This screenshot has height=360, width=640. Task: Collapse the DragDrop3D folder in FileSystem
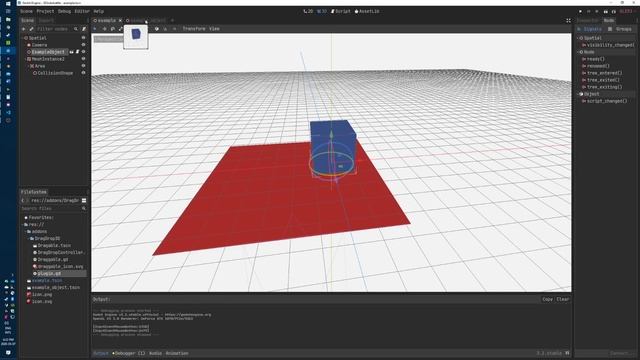pyautogui.click(x=28, y=238)
